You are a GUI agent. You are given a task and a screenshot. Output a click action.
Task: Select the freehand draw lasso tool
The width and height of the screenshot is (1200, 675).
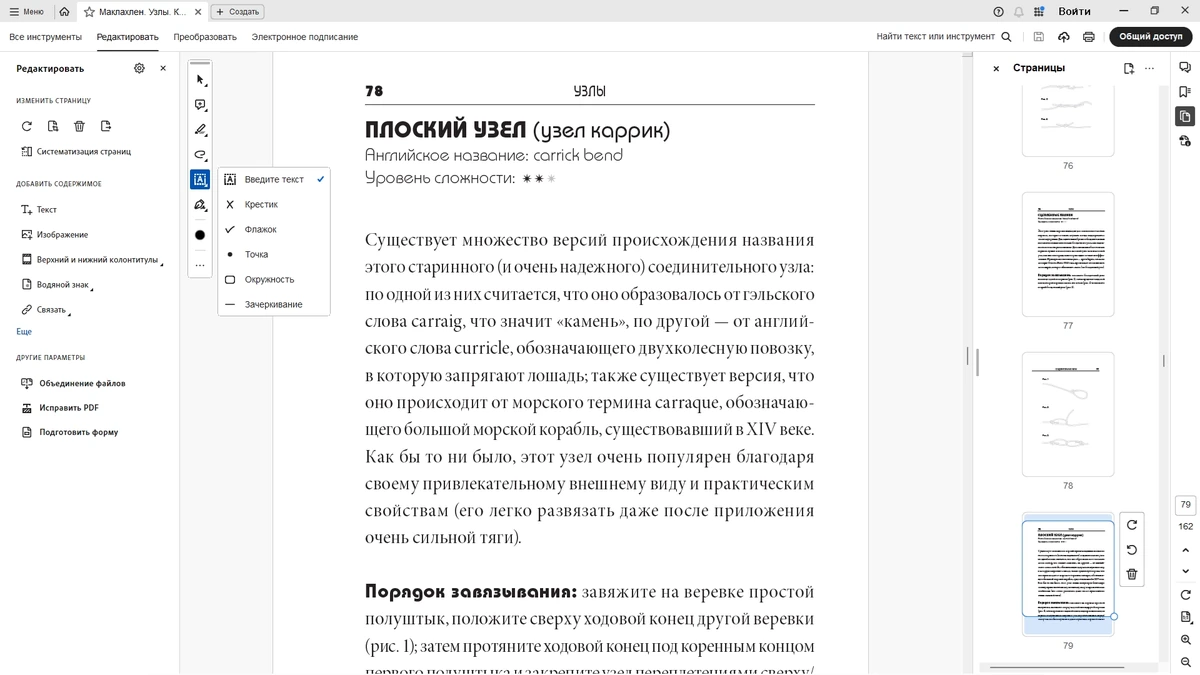click(x=200, y=155)
